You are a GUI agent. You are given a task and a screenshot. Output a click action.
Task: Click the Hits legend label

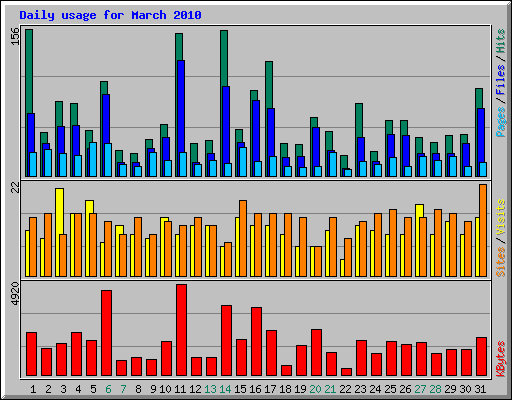pos(500,41)
